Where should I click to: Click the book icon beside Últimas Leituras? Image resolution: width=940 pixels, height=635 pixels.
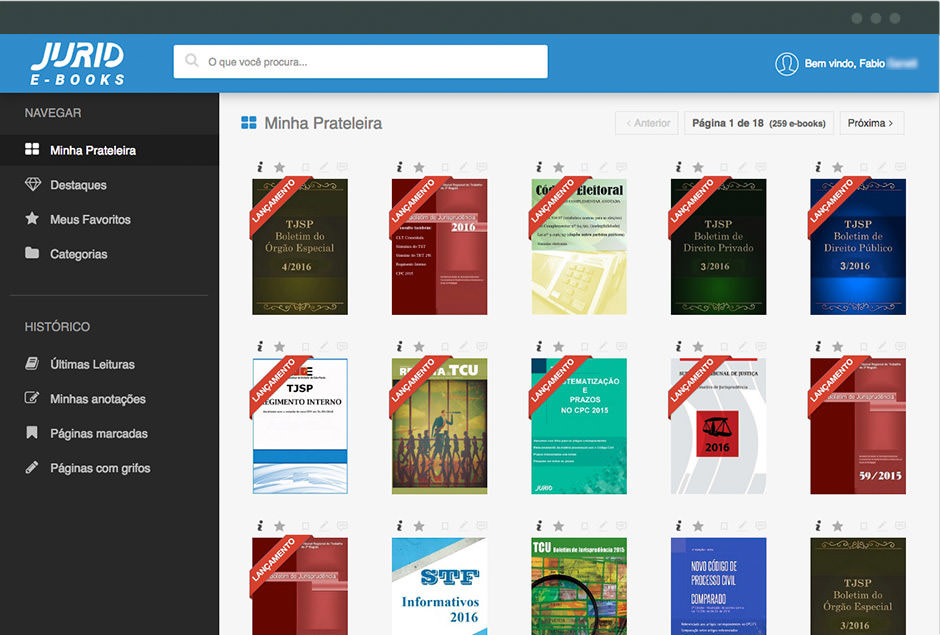(32, 364)
